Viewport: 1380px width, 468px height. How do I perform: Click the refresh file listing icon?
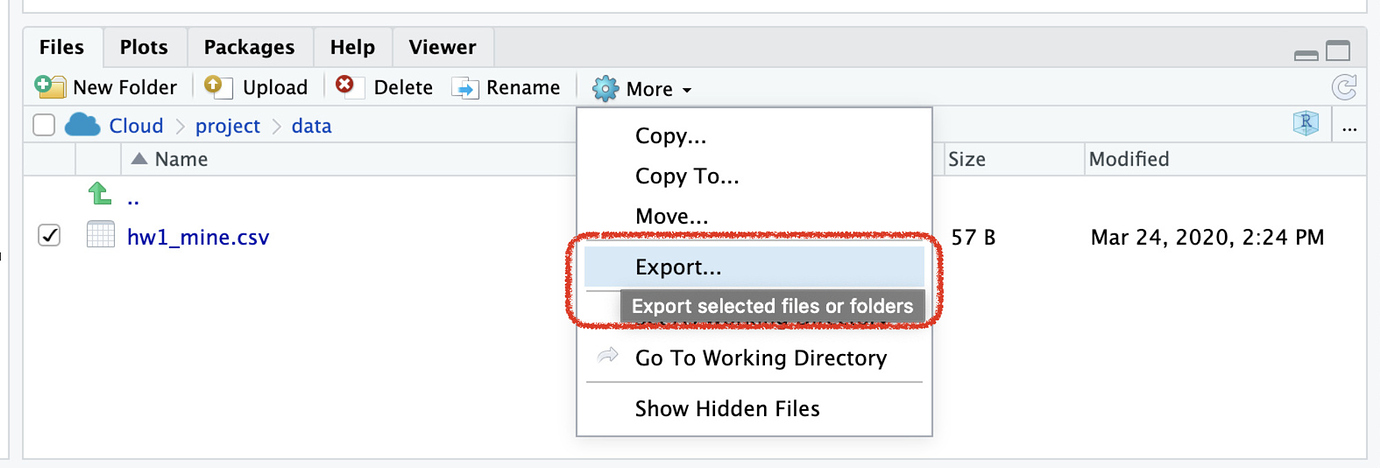tap(1344, 88)
